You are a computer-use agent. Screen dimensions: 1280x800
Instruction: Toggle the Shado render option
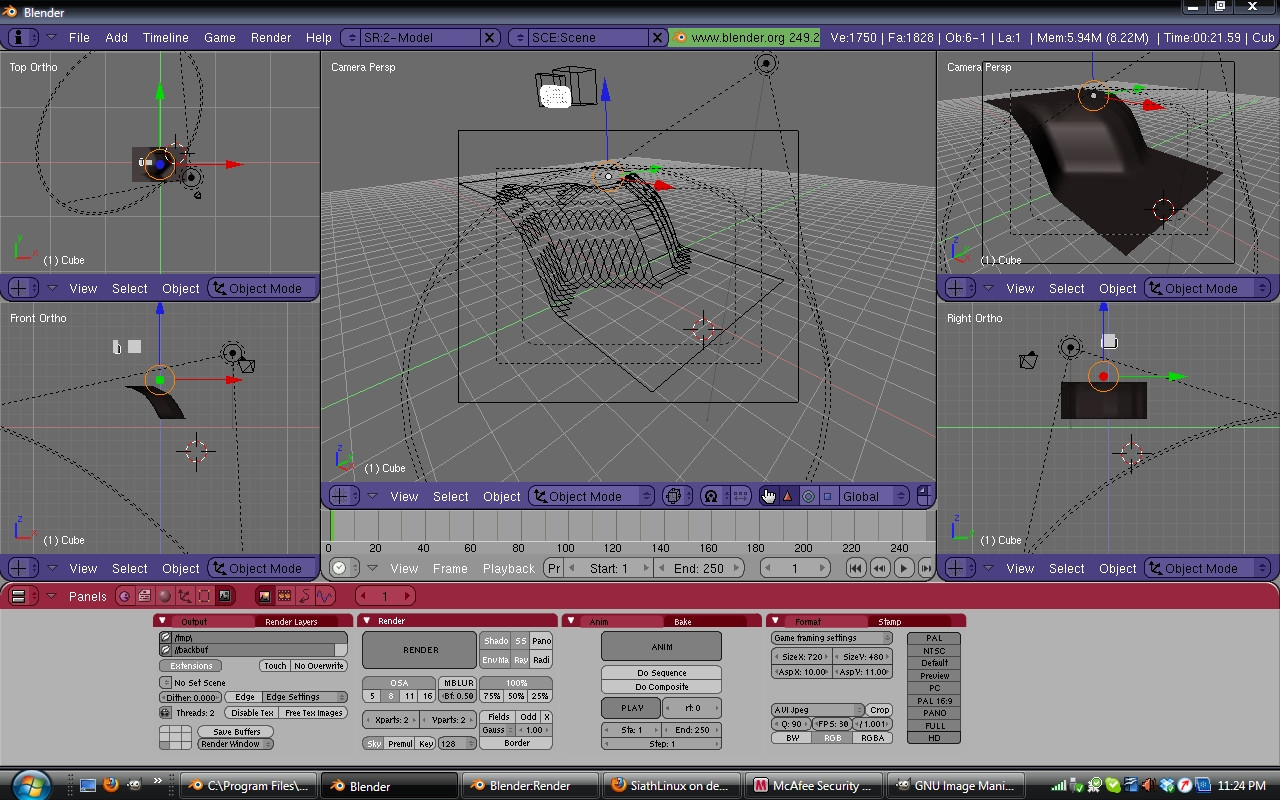click(x=496, y=641)
